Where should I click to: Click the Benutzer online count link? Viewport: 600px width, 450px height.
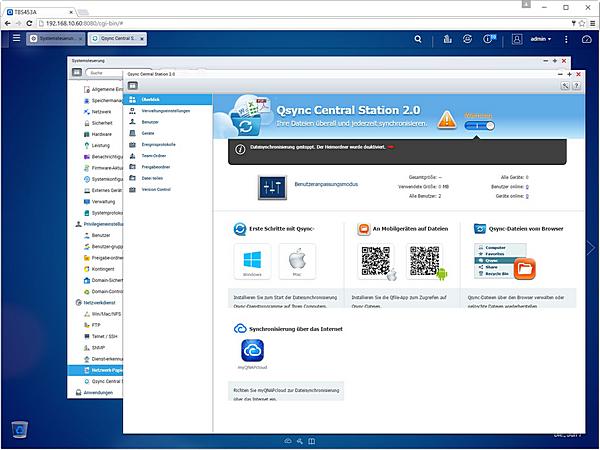point(527,187)
